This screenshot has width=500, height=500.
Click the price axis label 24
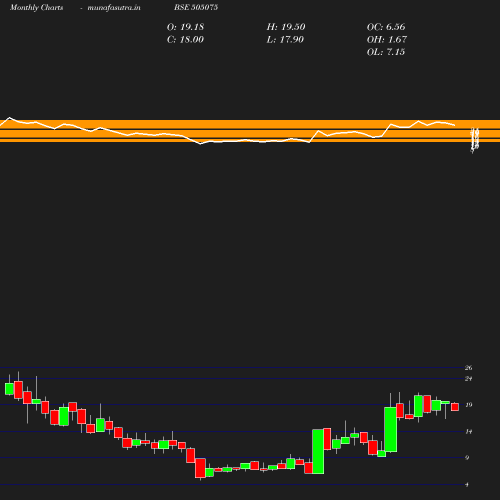469,378
